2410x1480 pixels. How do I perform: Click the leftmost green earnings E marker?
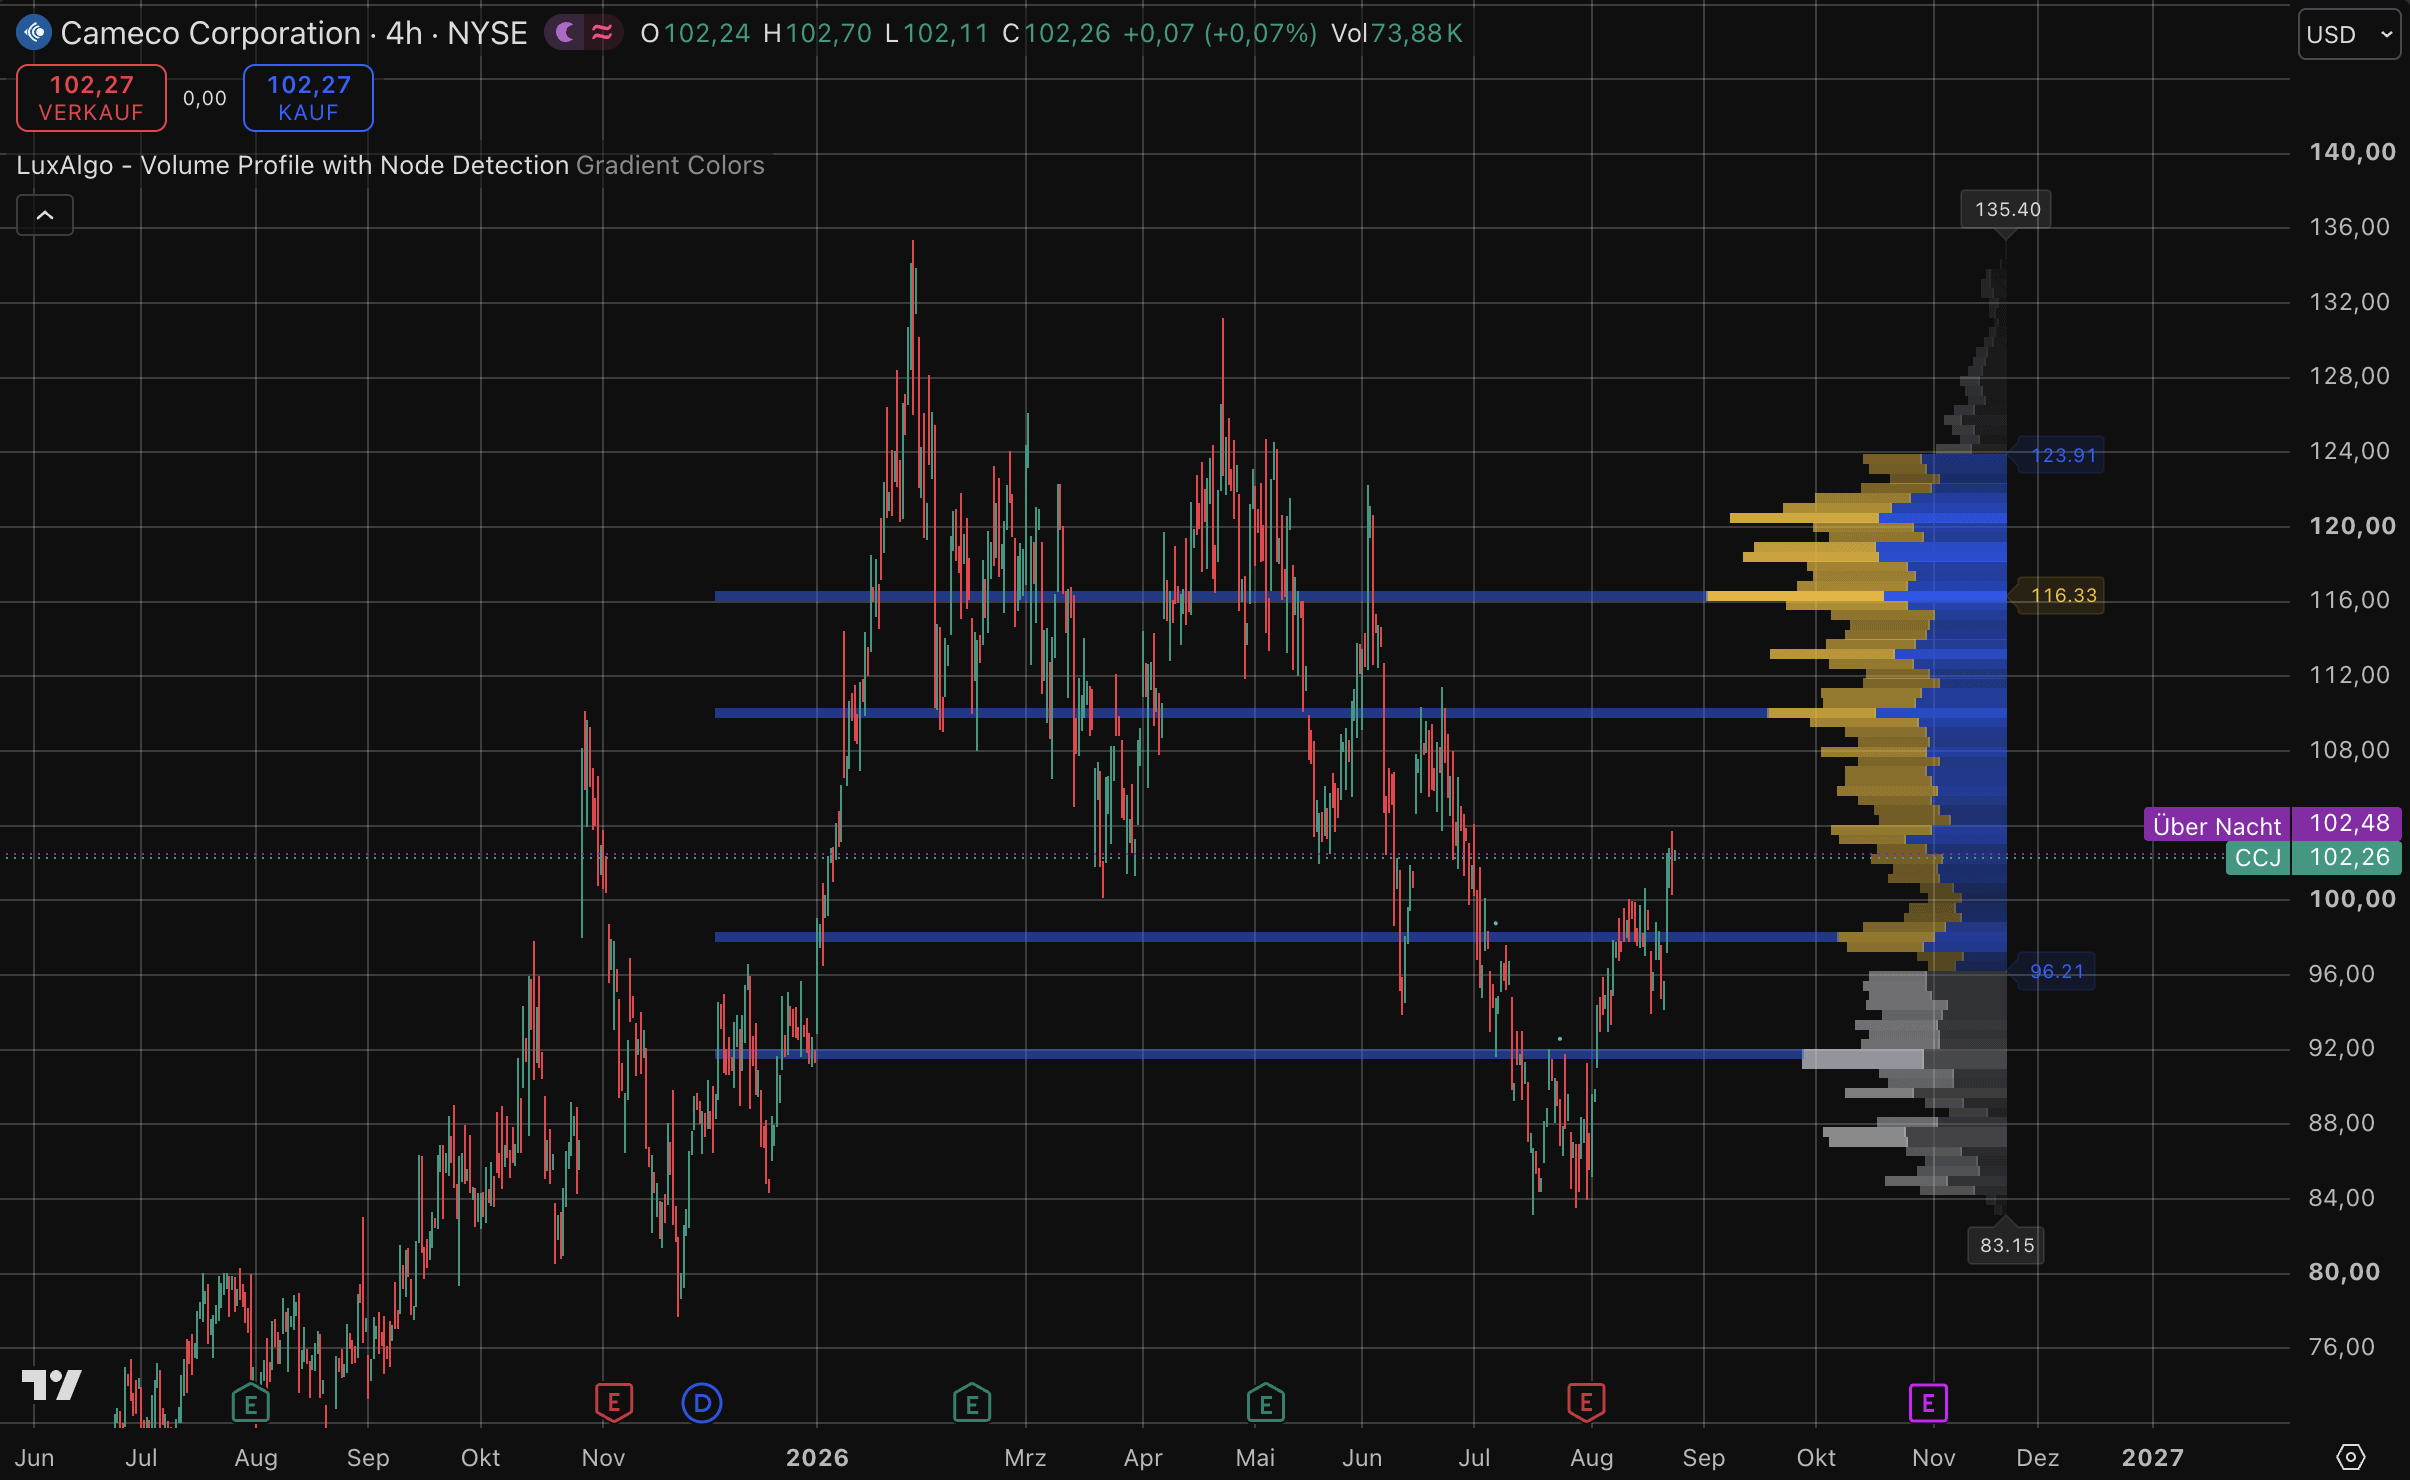tap(251, 1403)
